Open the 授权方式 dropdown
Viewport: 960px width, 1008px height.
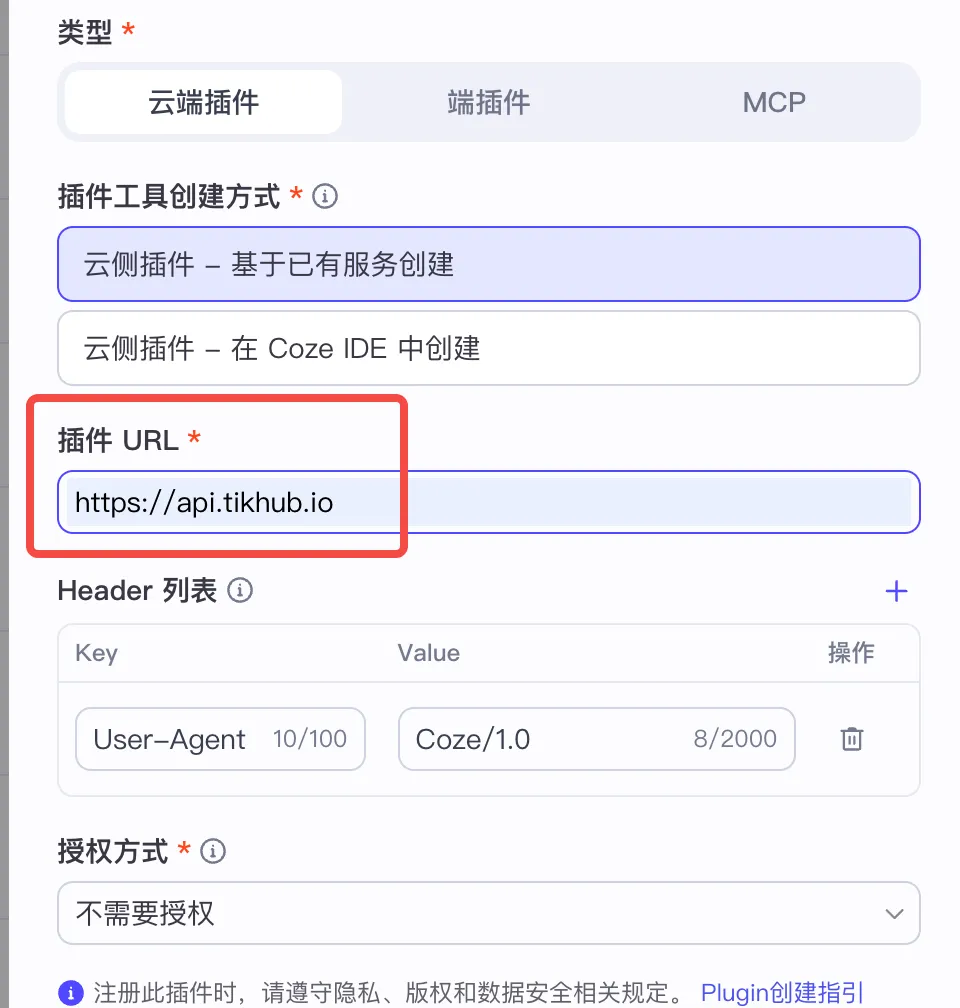point(470,913)
